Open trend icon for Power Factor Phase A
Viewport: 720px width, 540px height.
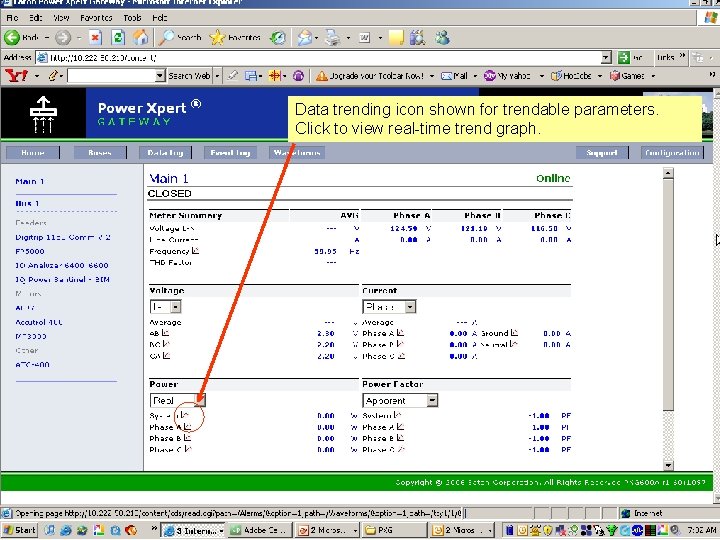coord(400,427)
